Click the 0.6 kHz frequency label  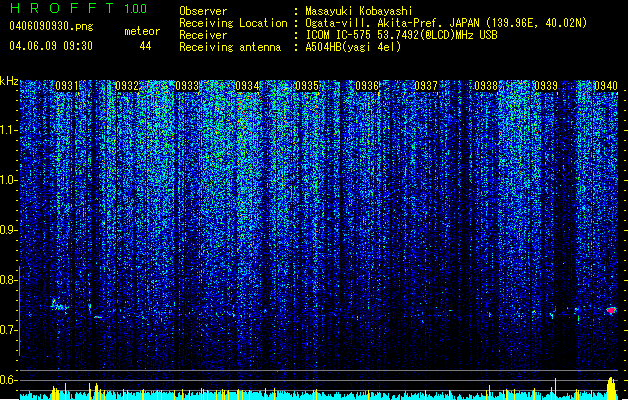[x=9, y=380]
